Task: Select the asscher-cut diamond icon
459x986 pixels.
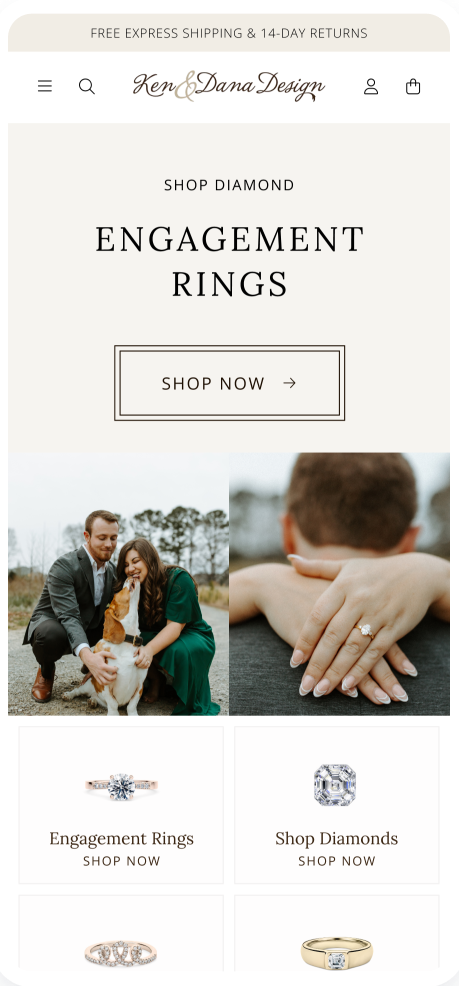Action: [335, 785]
